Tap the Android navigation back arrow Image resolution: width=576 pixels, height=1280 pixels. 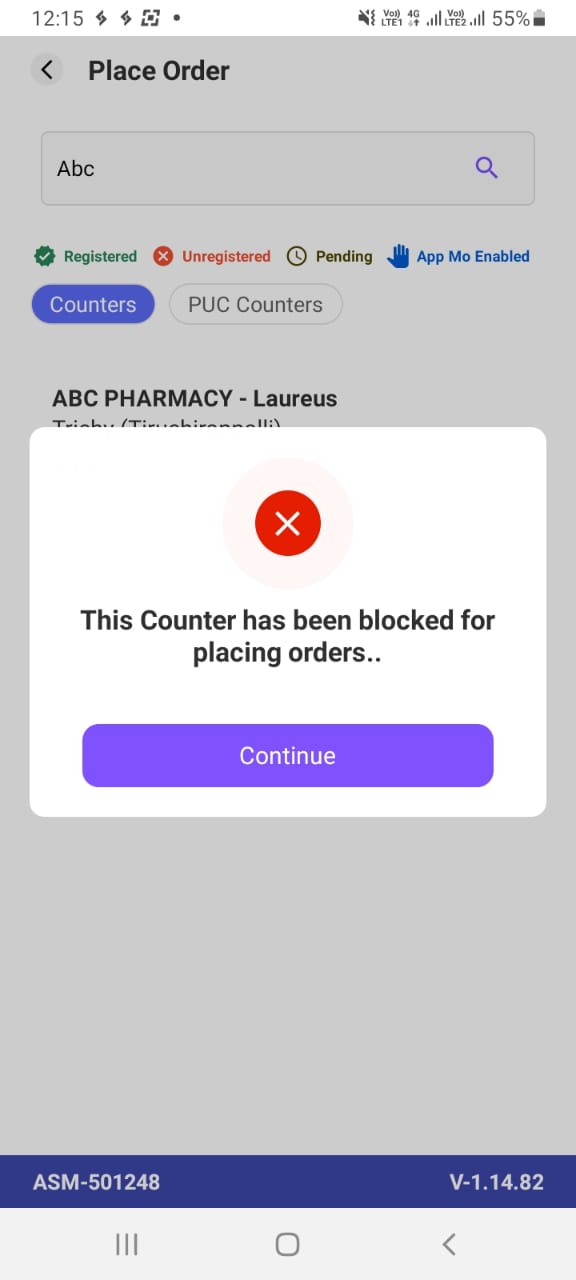tap(449, 1244)
